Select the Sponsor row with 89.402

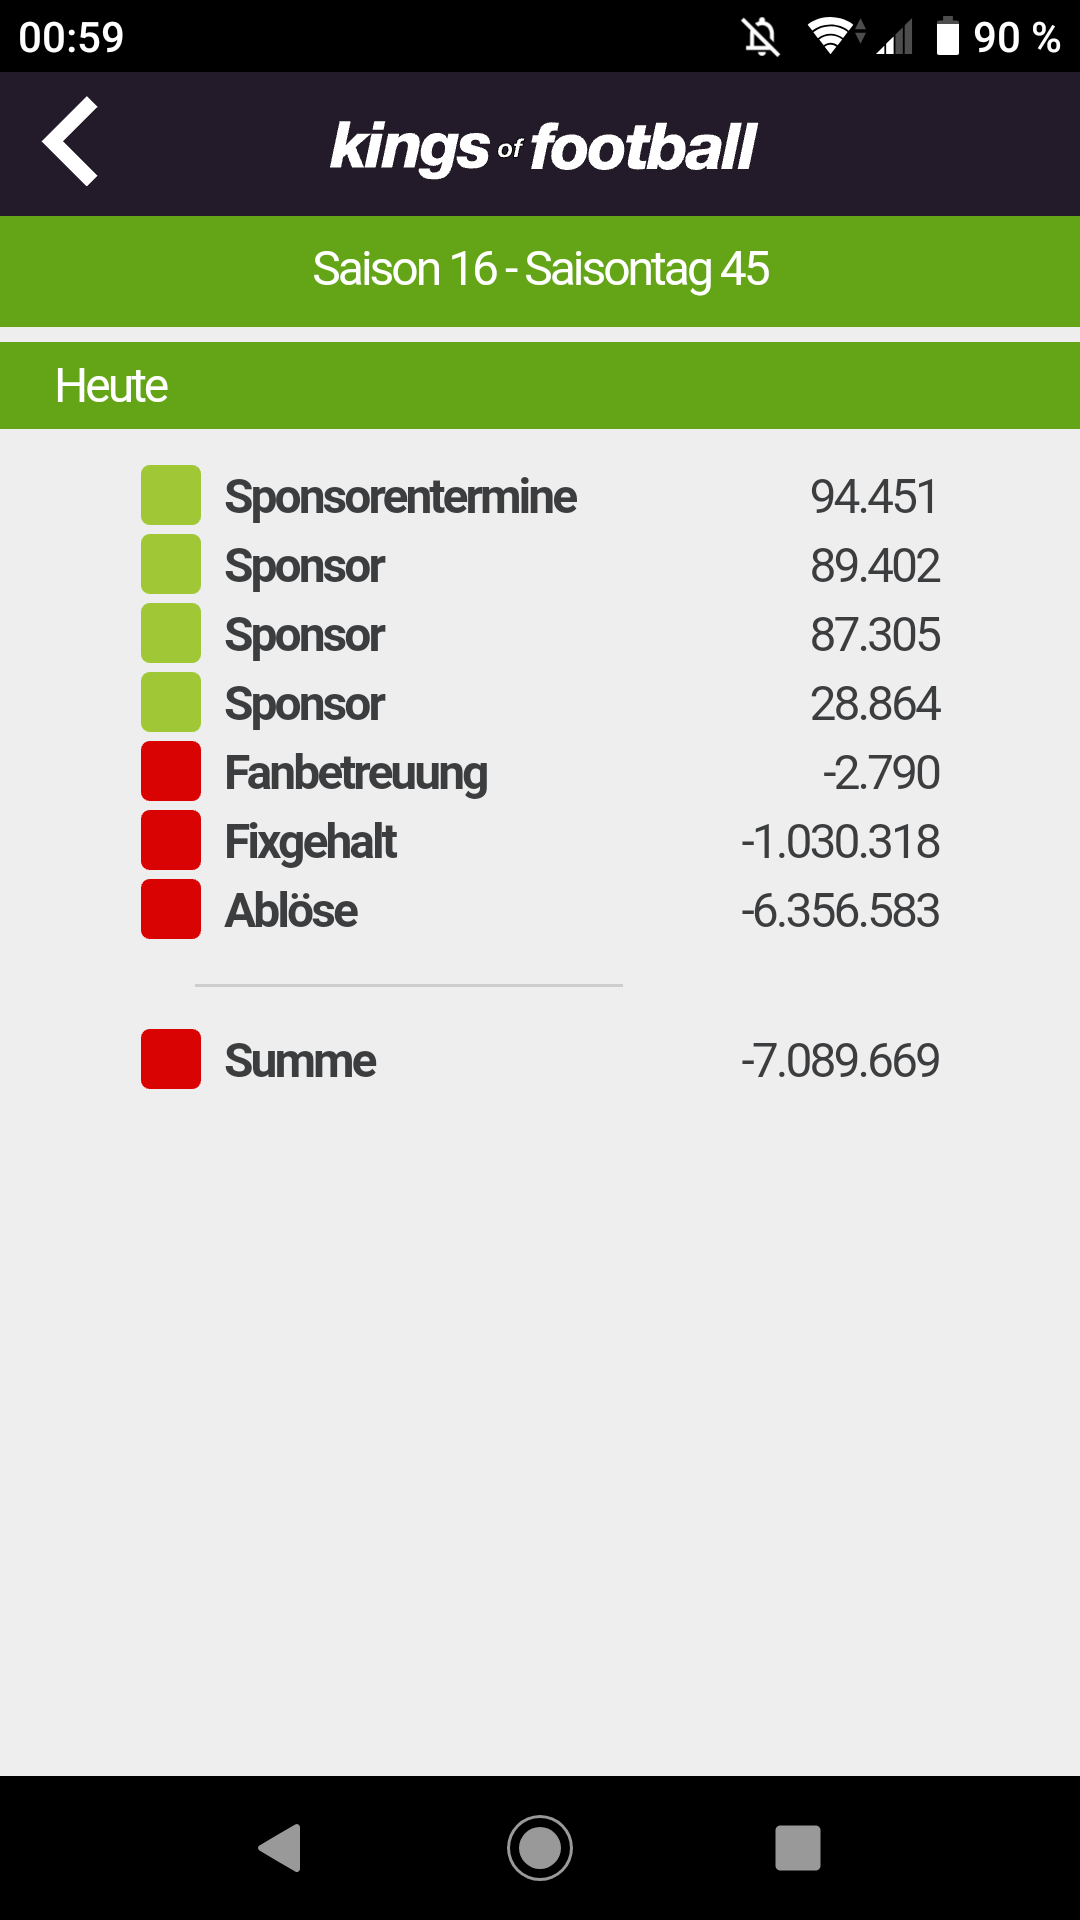(x=540, y=565)
